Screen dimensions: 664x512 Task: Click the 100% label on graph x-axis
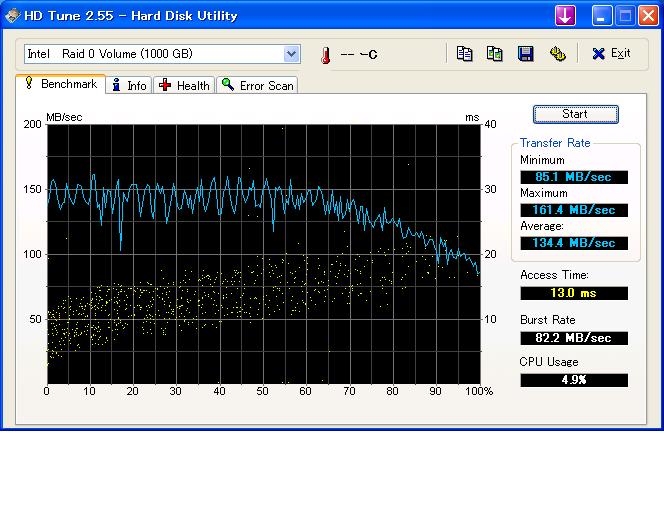479,391
